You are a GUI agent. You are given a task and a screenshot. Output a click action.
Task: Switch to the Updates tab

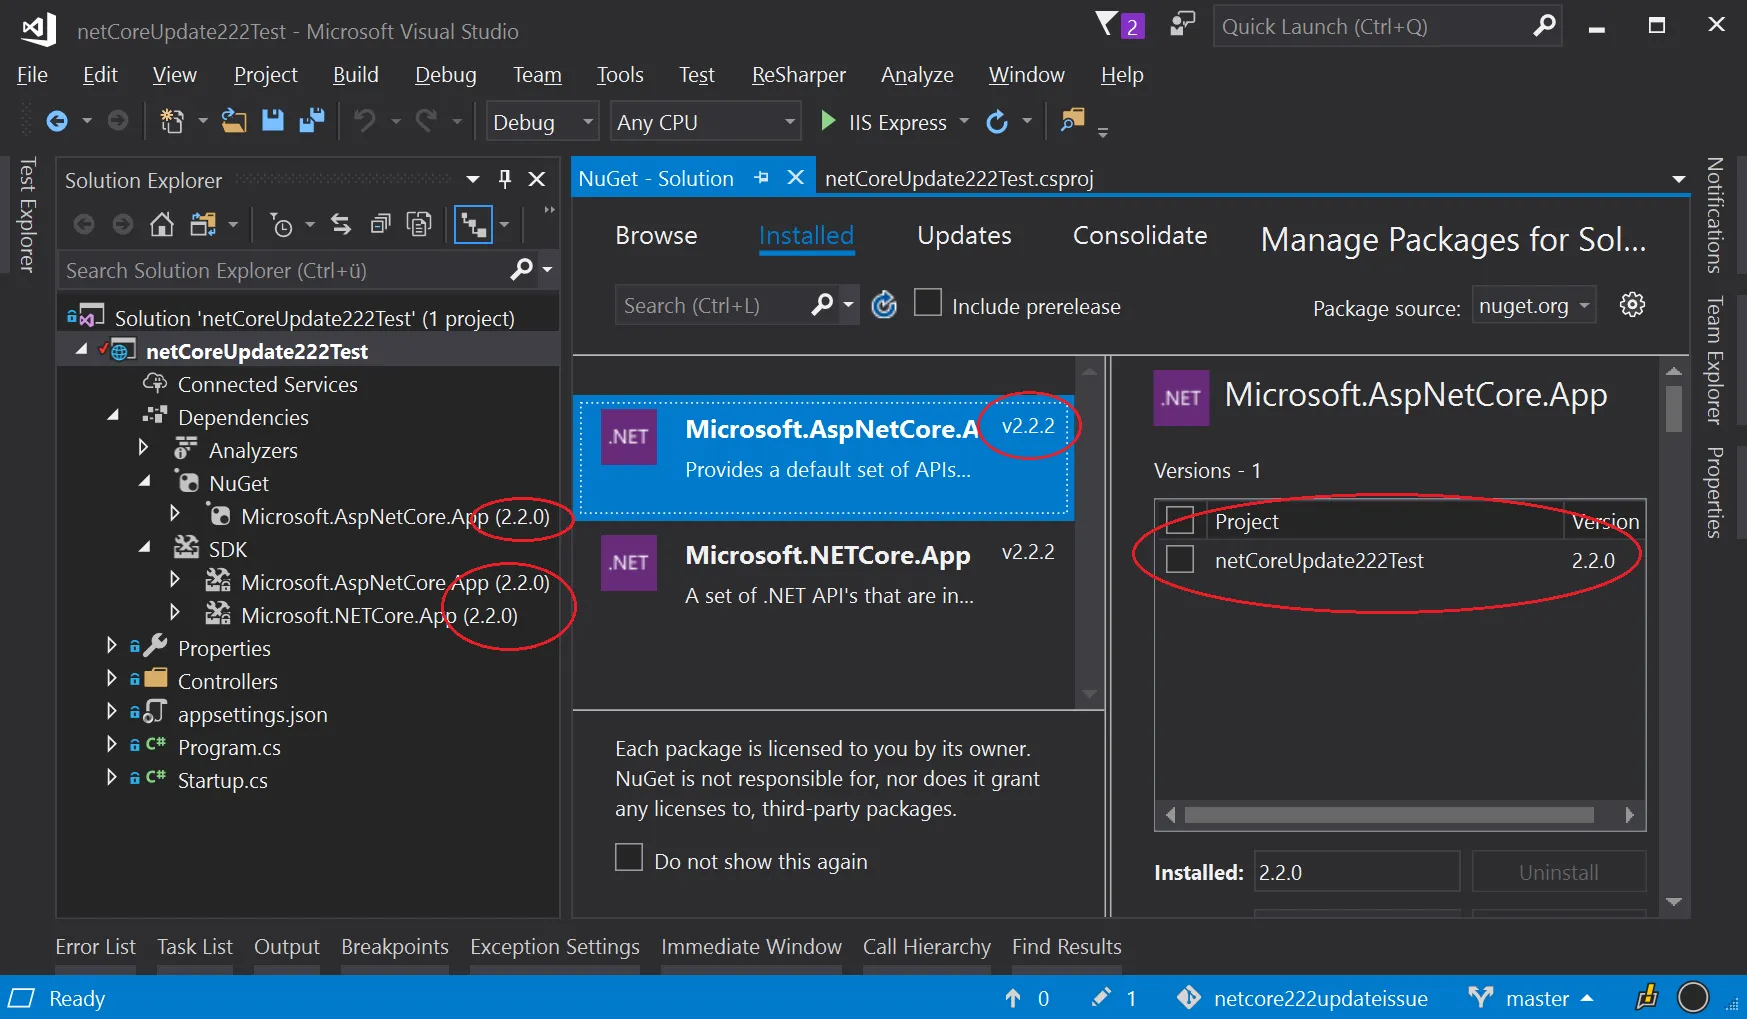(x=964, y=236)
